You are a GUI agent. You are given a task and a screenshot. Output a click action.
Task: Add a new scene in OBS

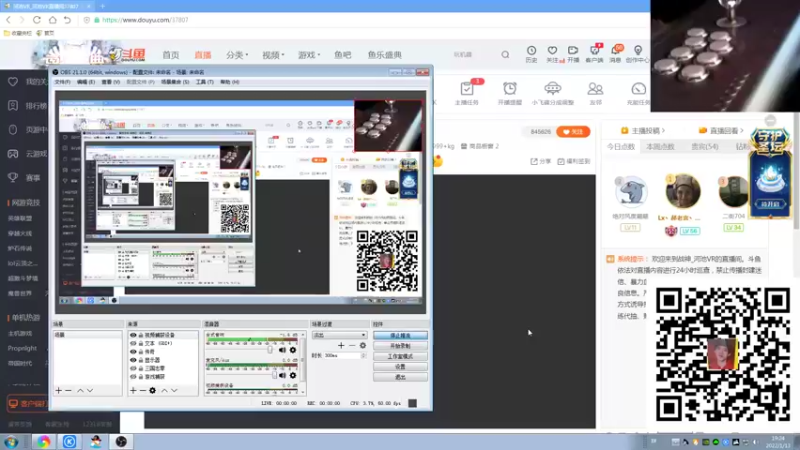[59, 390]
